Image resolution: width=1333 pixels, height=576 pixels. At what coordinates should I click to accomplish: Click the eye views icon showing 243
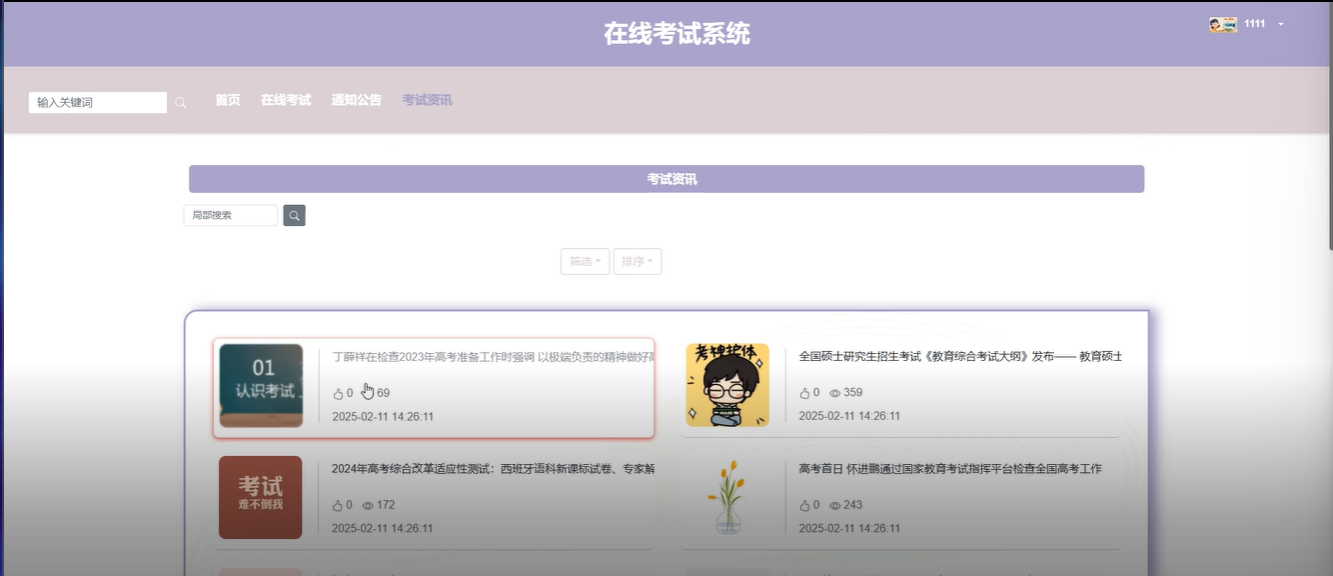835,505
